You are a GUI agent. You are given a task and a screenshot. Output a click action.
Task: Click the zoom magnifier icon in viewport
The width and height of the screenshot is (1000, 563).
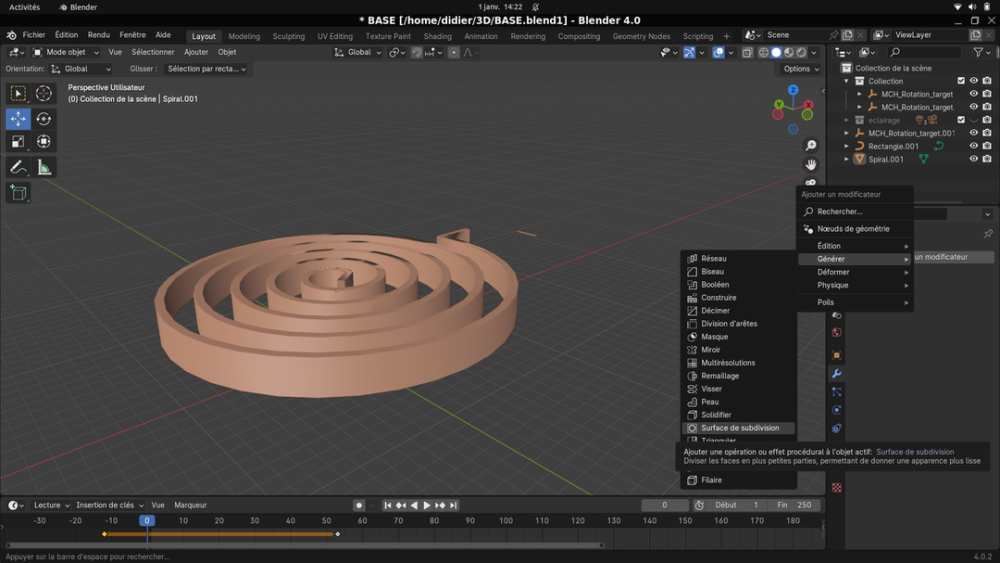click(811, 146)
